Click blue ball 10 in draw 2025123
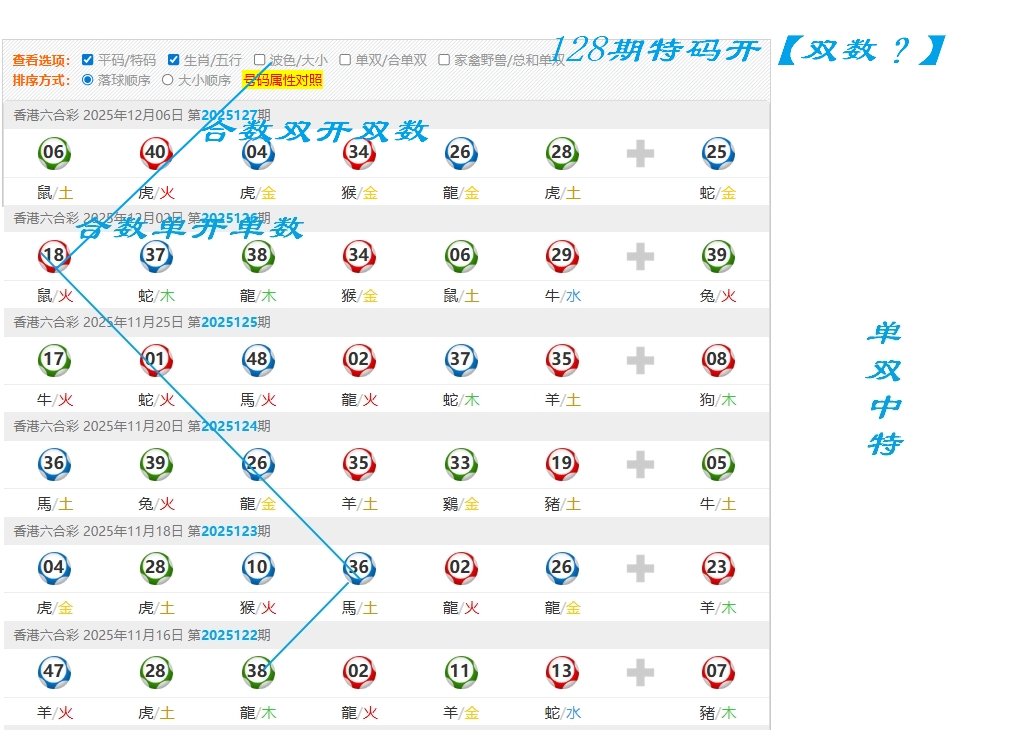 coord(257,568)
